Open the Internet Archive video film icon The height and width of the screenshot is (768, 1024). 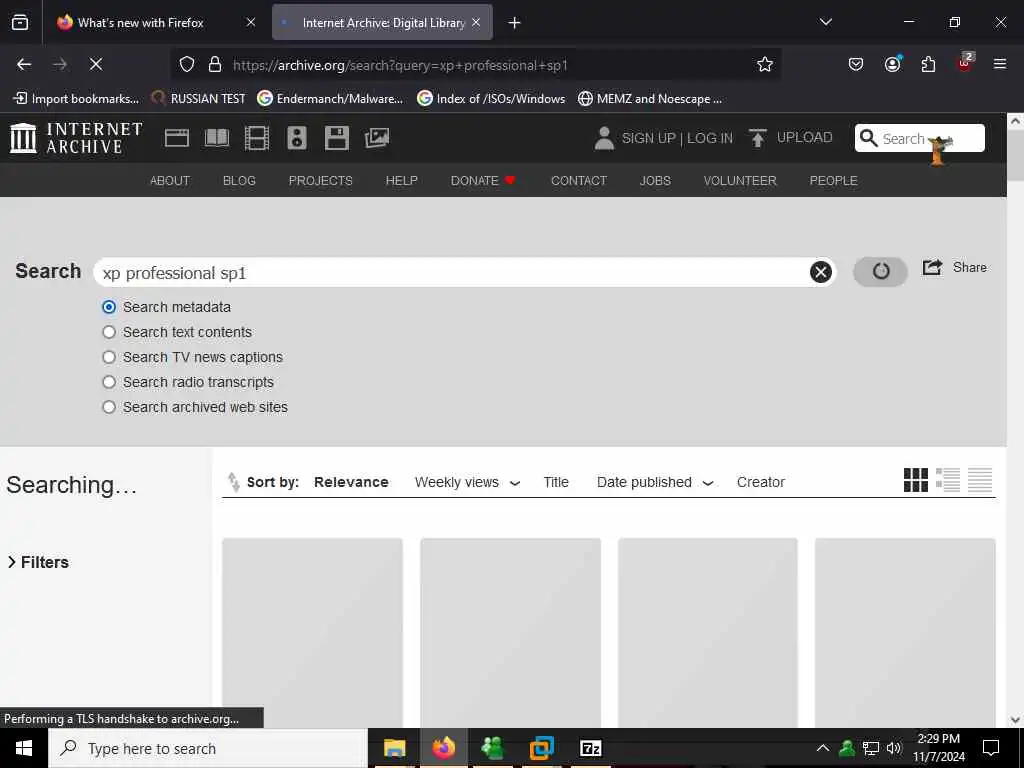257,138
